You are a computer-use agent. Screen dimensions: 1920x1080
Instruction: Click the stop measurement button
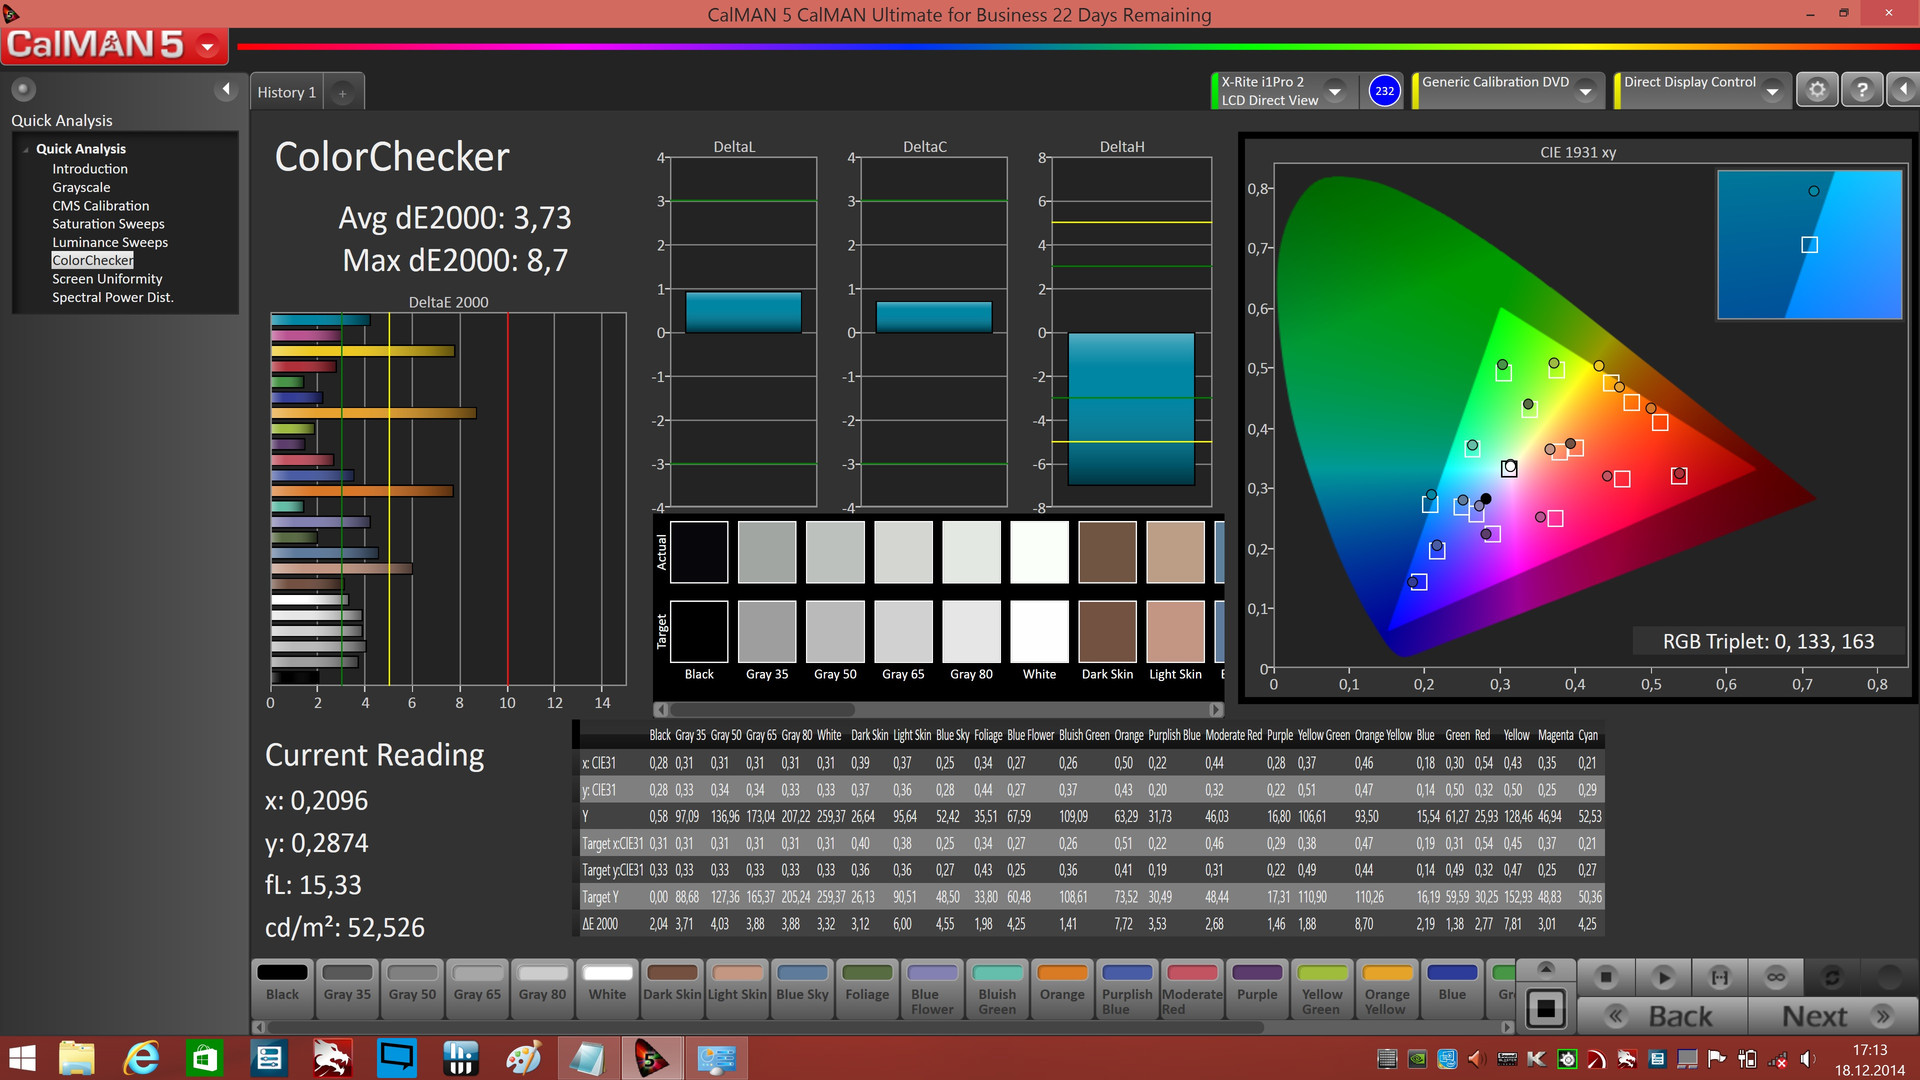1606,977
